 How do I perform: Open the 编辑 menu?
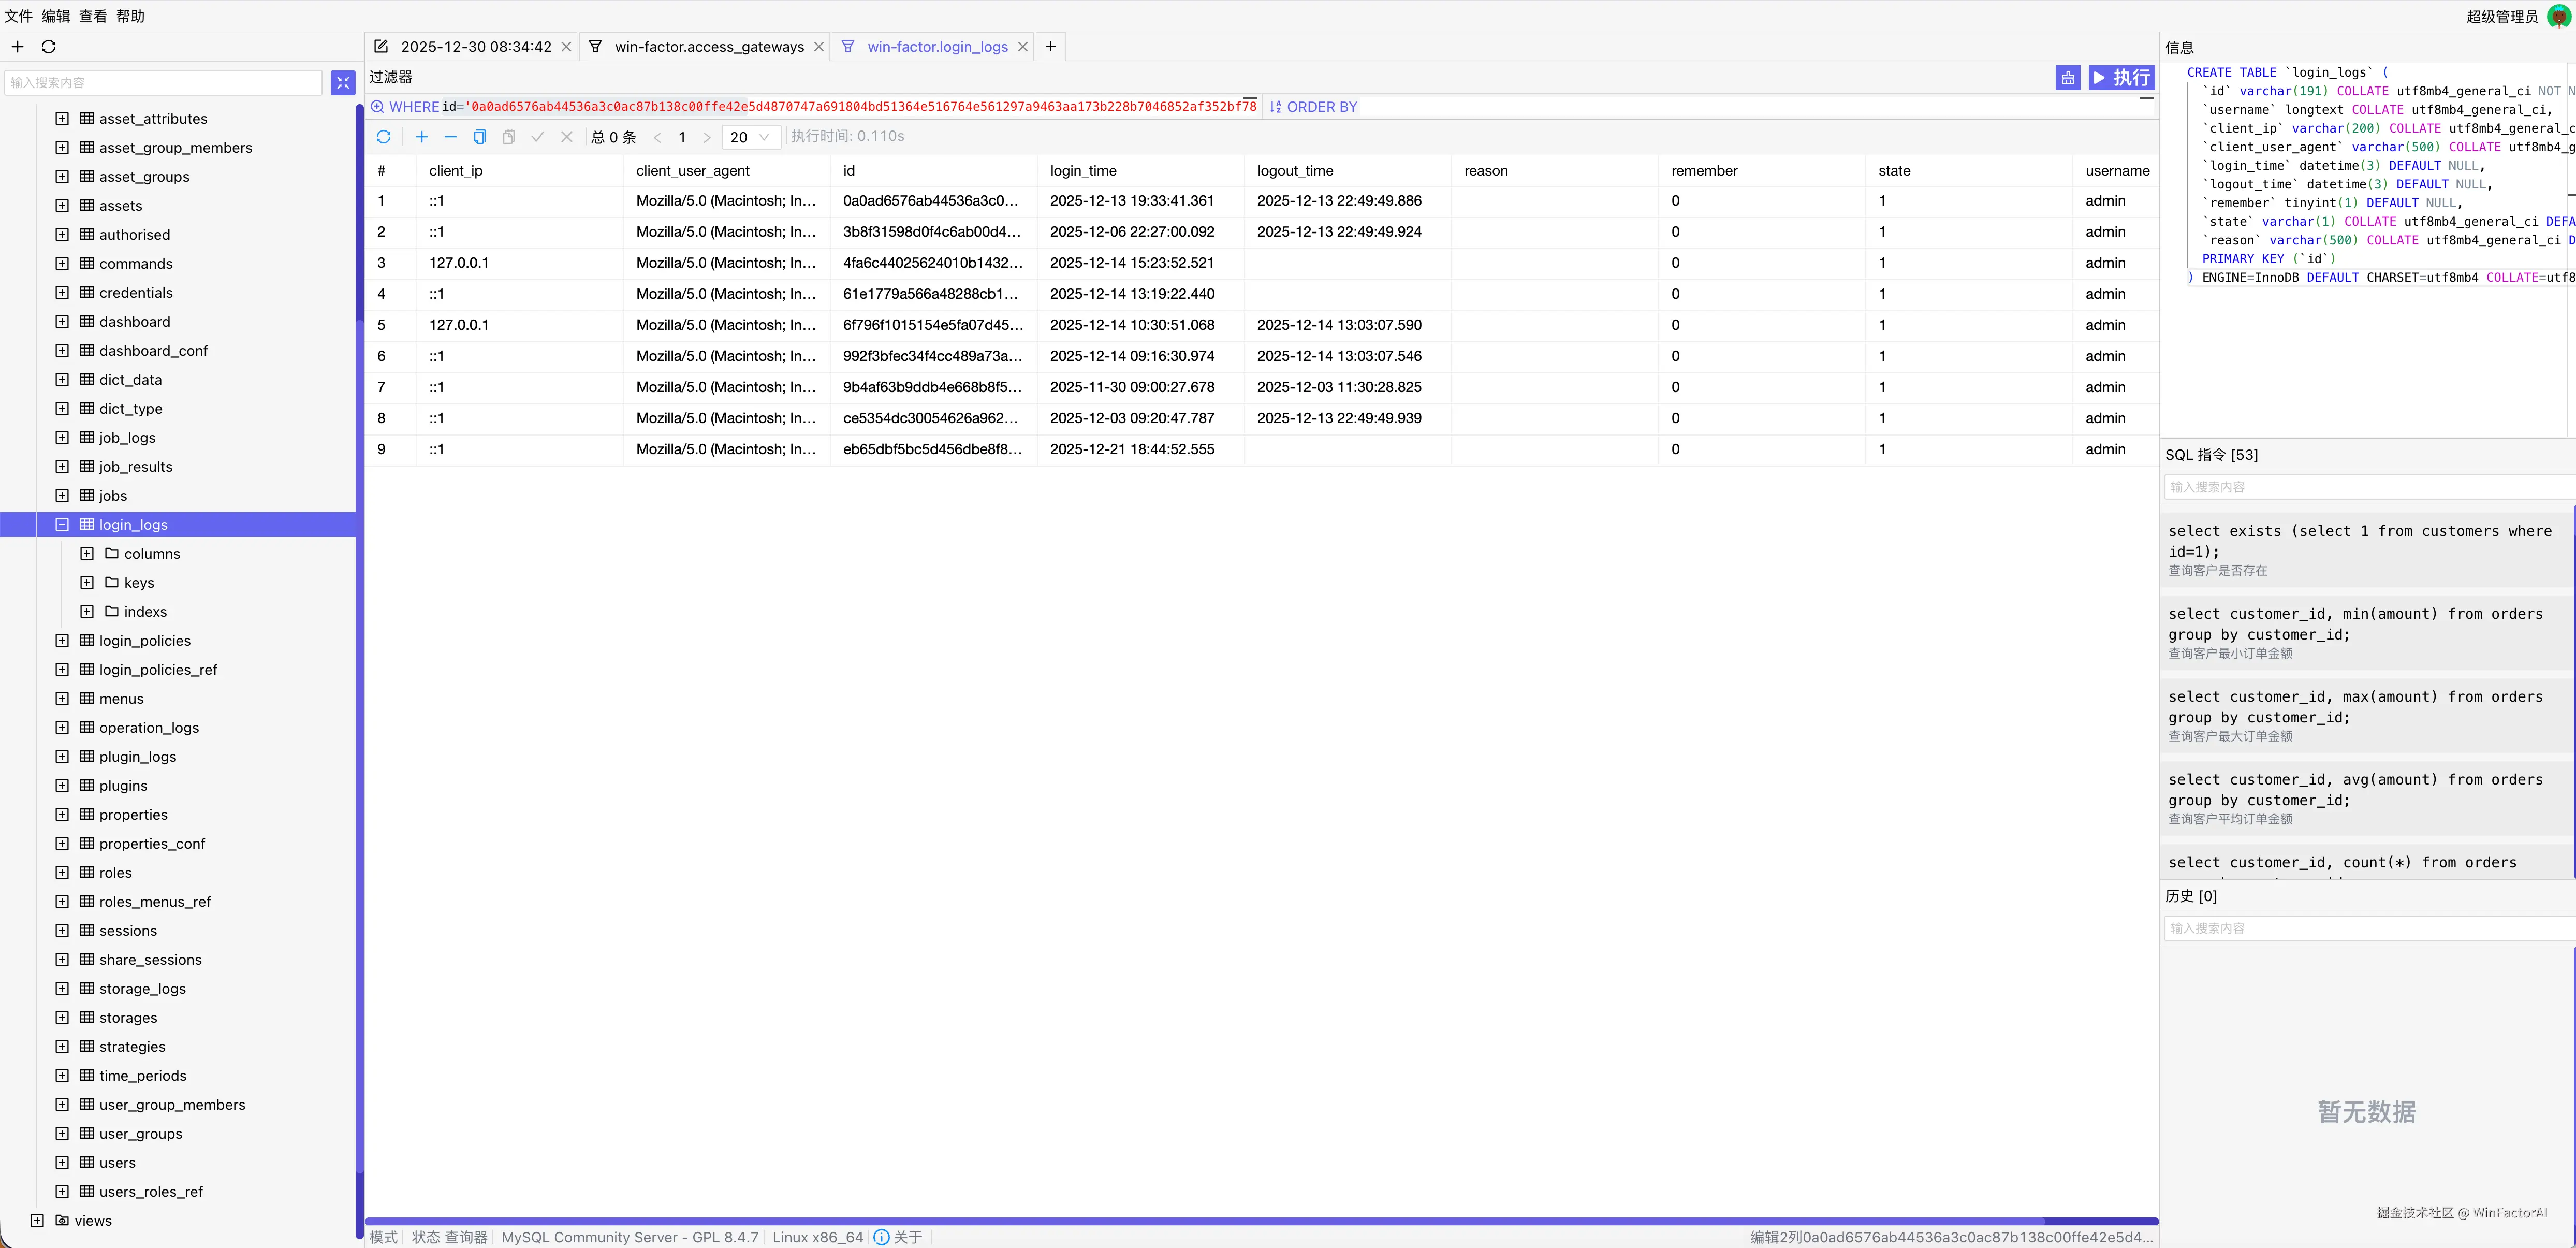pyautogui.click(x=55, y=16)
